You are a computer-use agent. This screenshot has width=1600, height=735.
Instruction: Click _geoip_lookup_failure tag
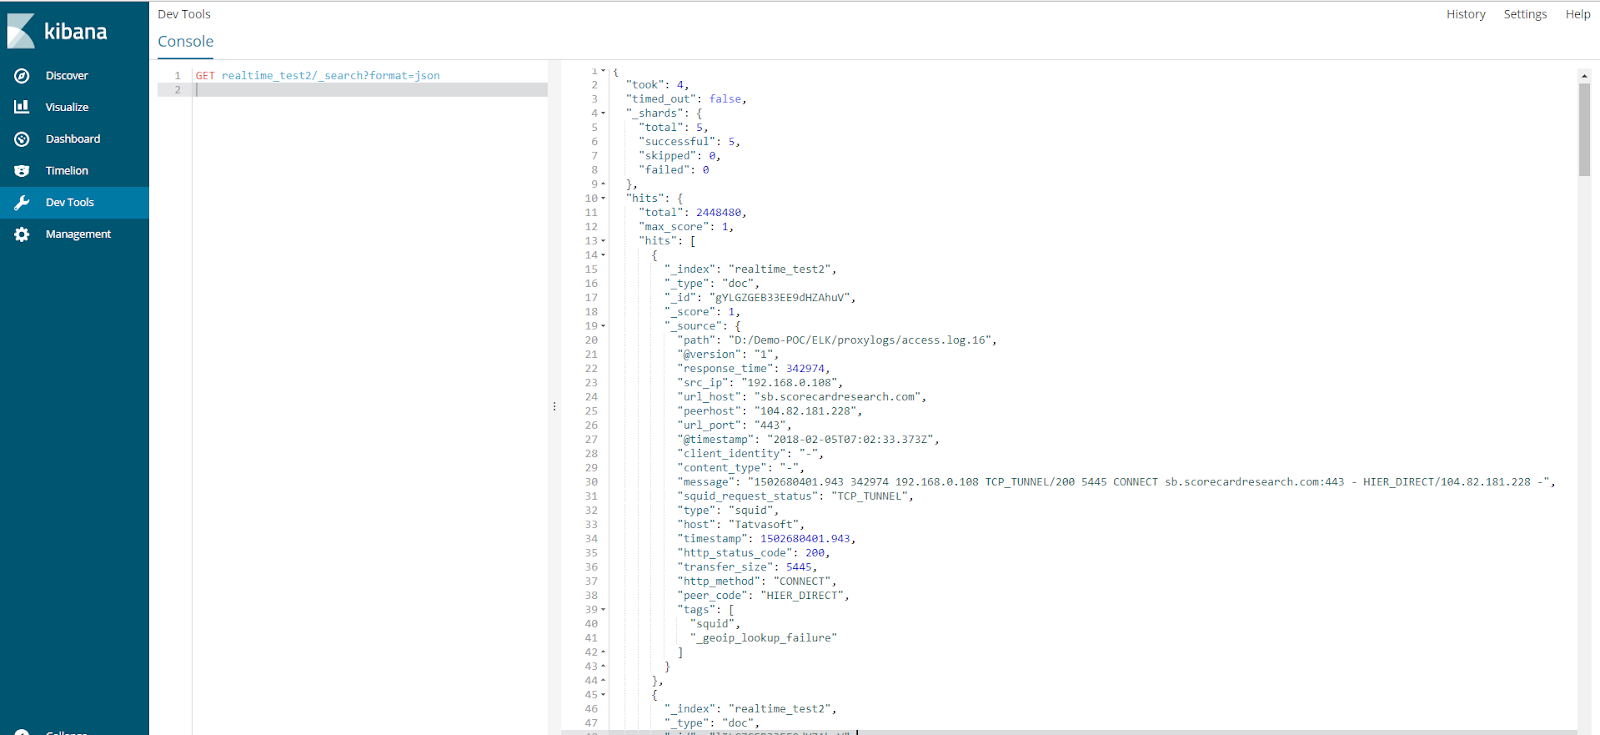coord(764,638)
